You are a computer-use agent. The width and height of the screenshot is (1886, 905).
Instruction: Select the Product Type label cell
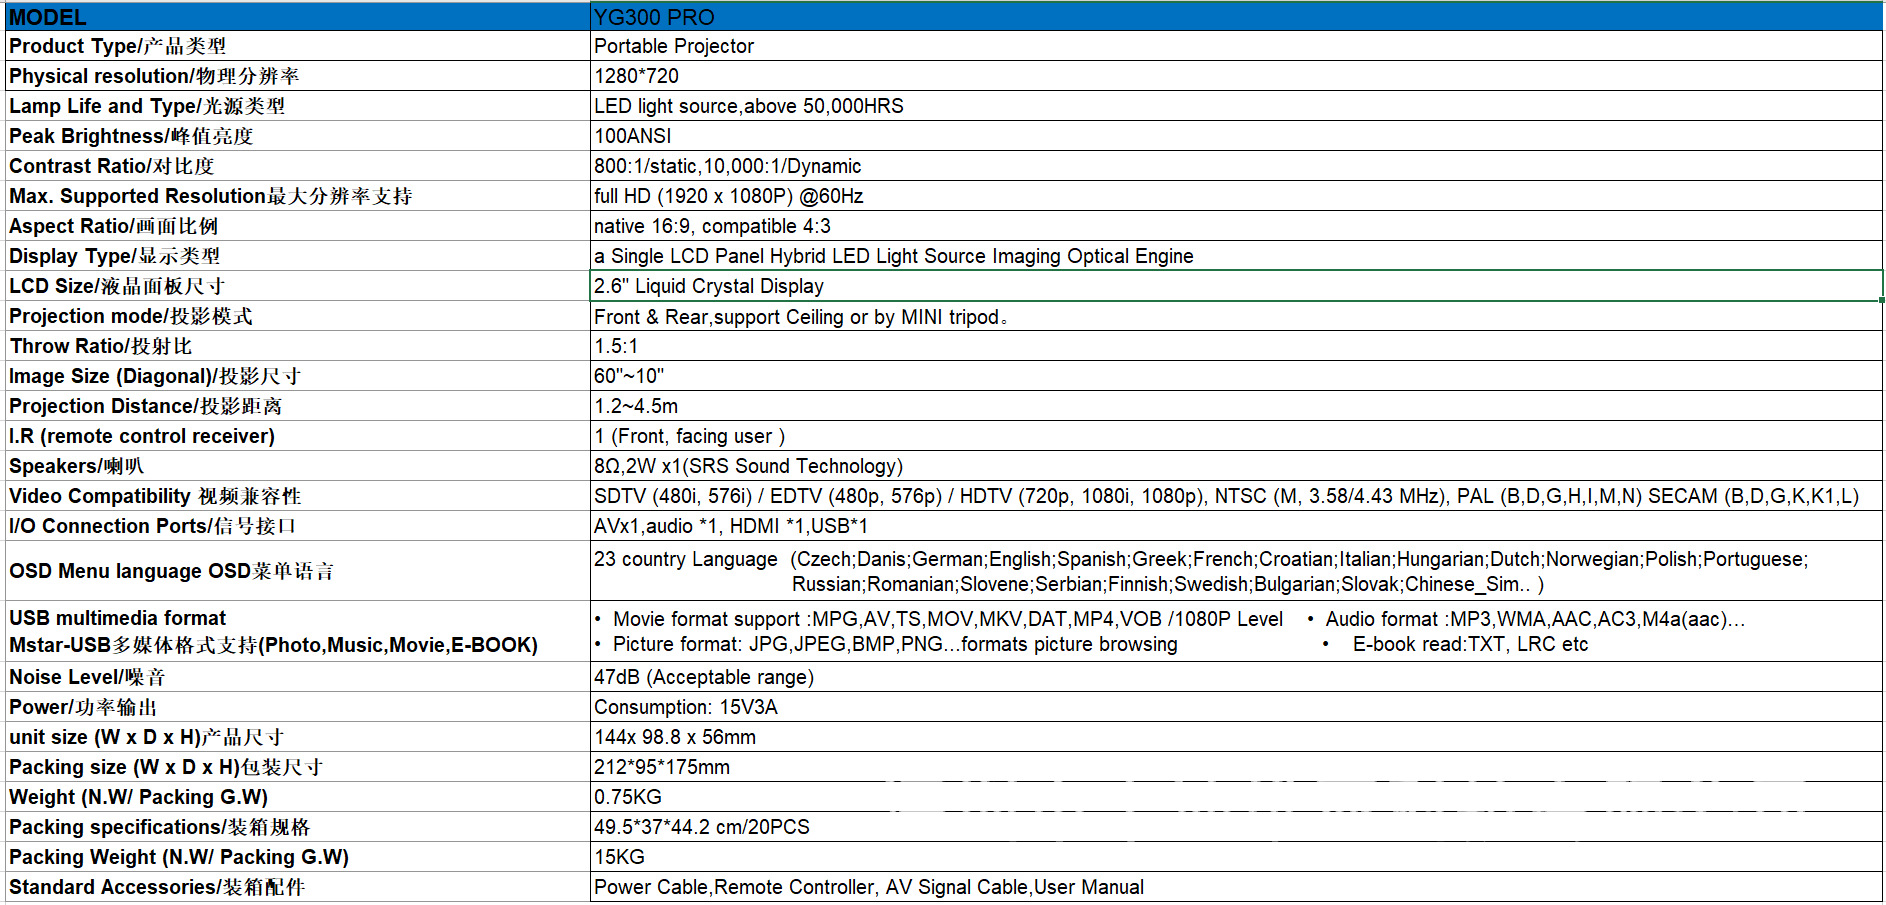tap(297, 46)
